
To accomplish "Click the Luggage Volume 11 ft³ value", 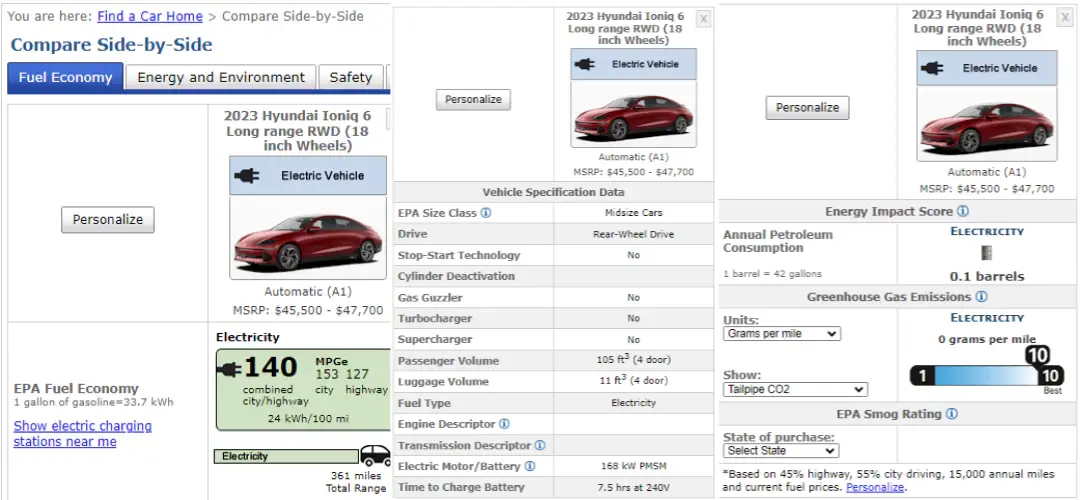I will pyautogui.click(x=634, y=380).
